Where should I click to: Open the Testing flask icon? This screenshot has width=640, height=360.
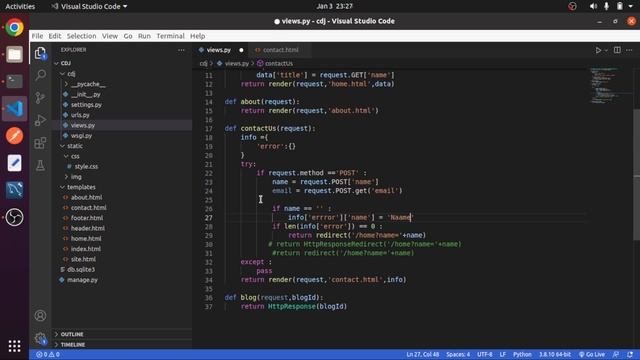click(x=40, y=165)
